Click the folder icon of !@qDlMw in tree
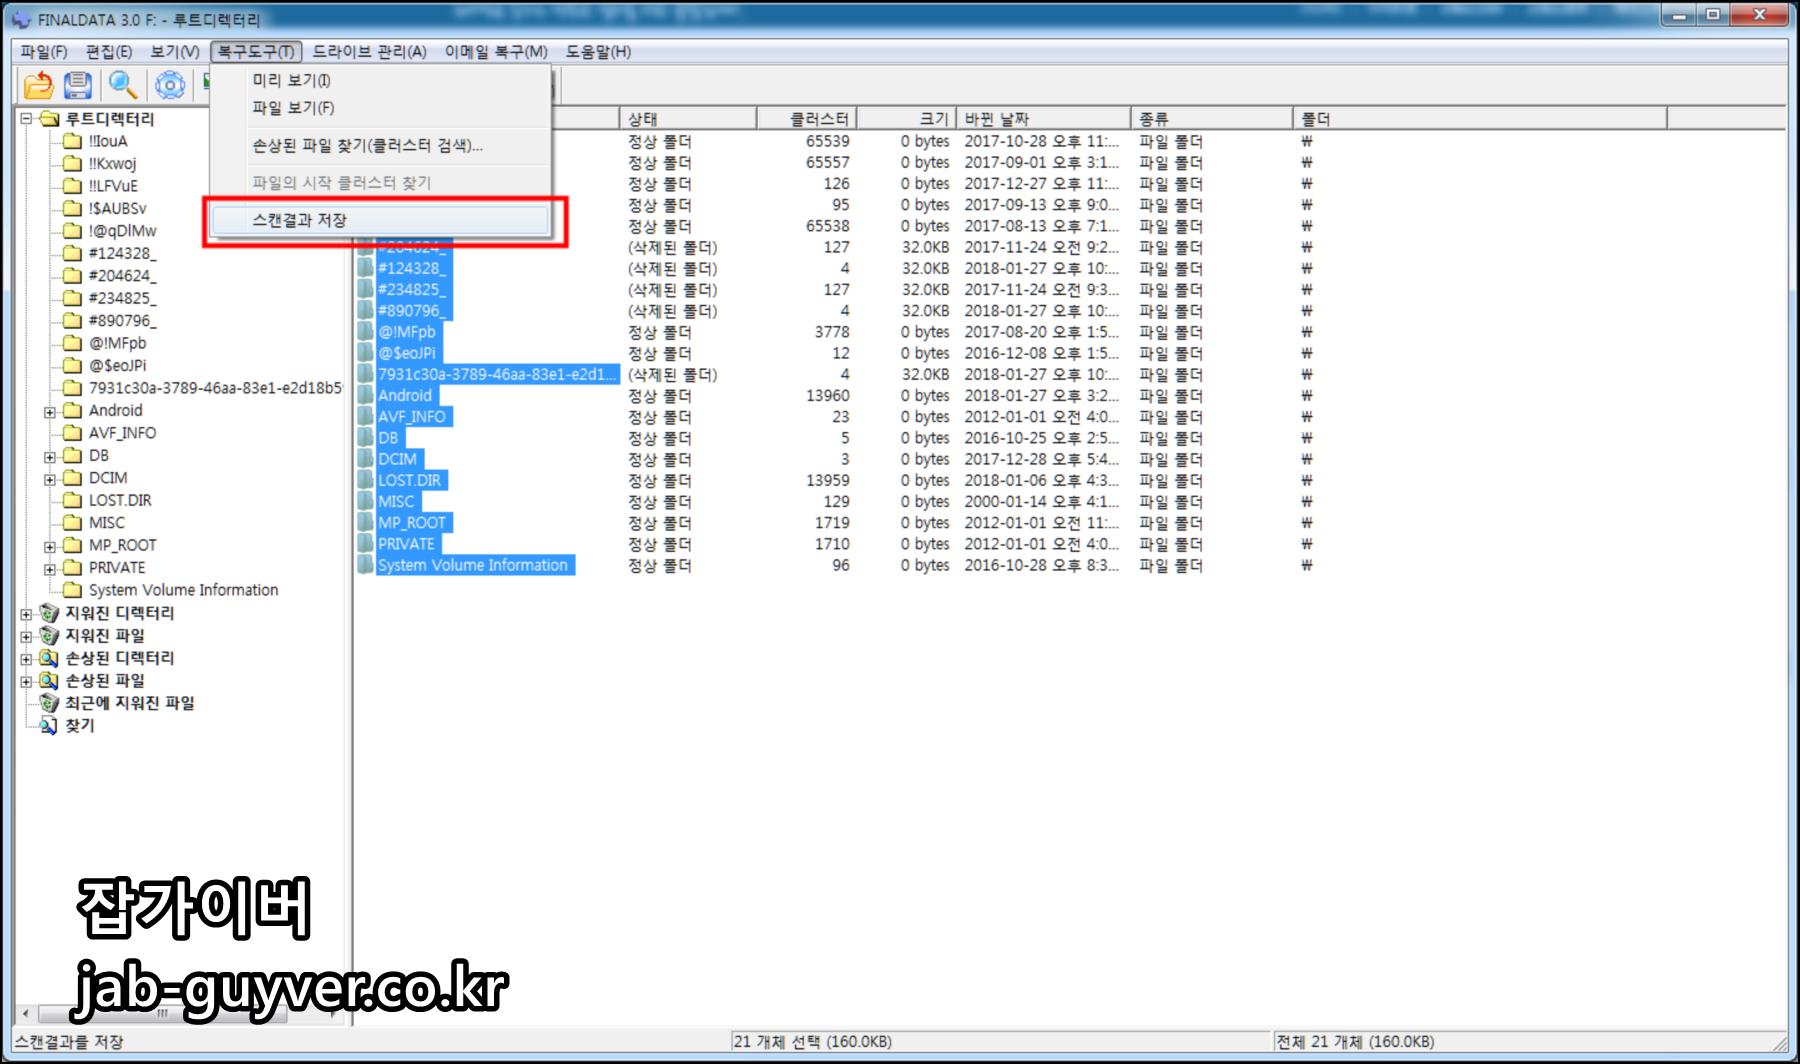 click(72, 231)
